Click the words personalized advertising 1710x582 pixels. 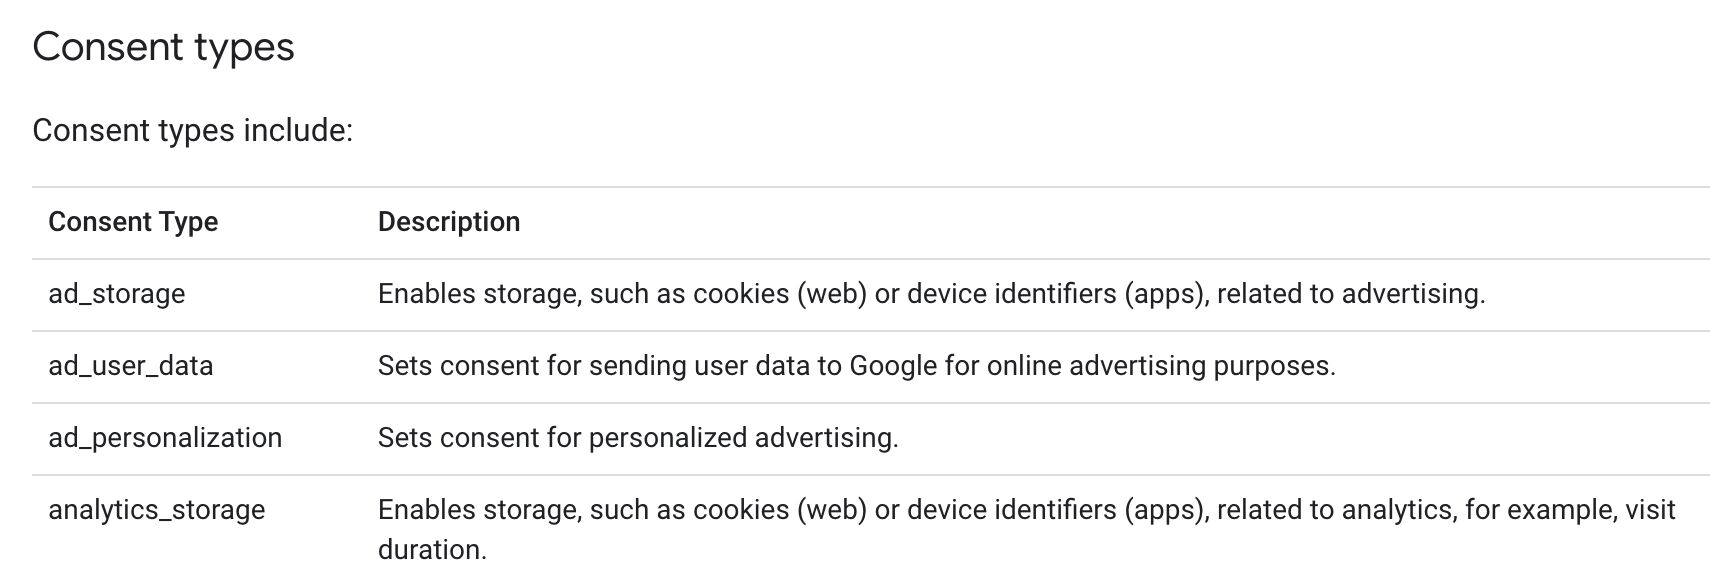click(743, 437)
